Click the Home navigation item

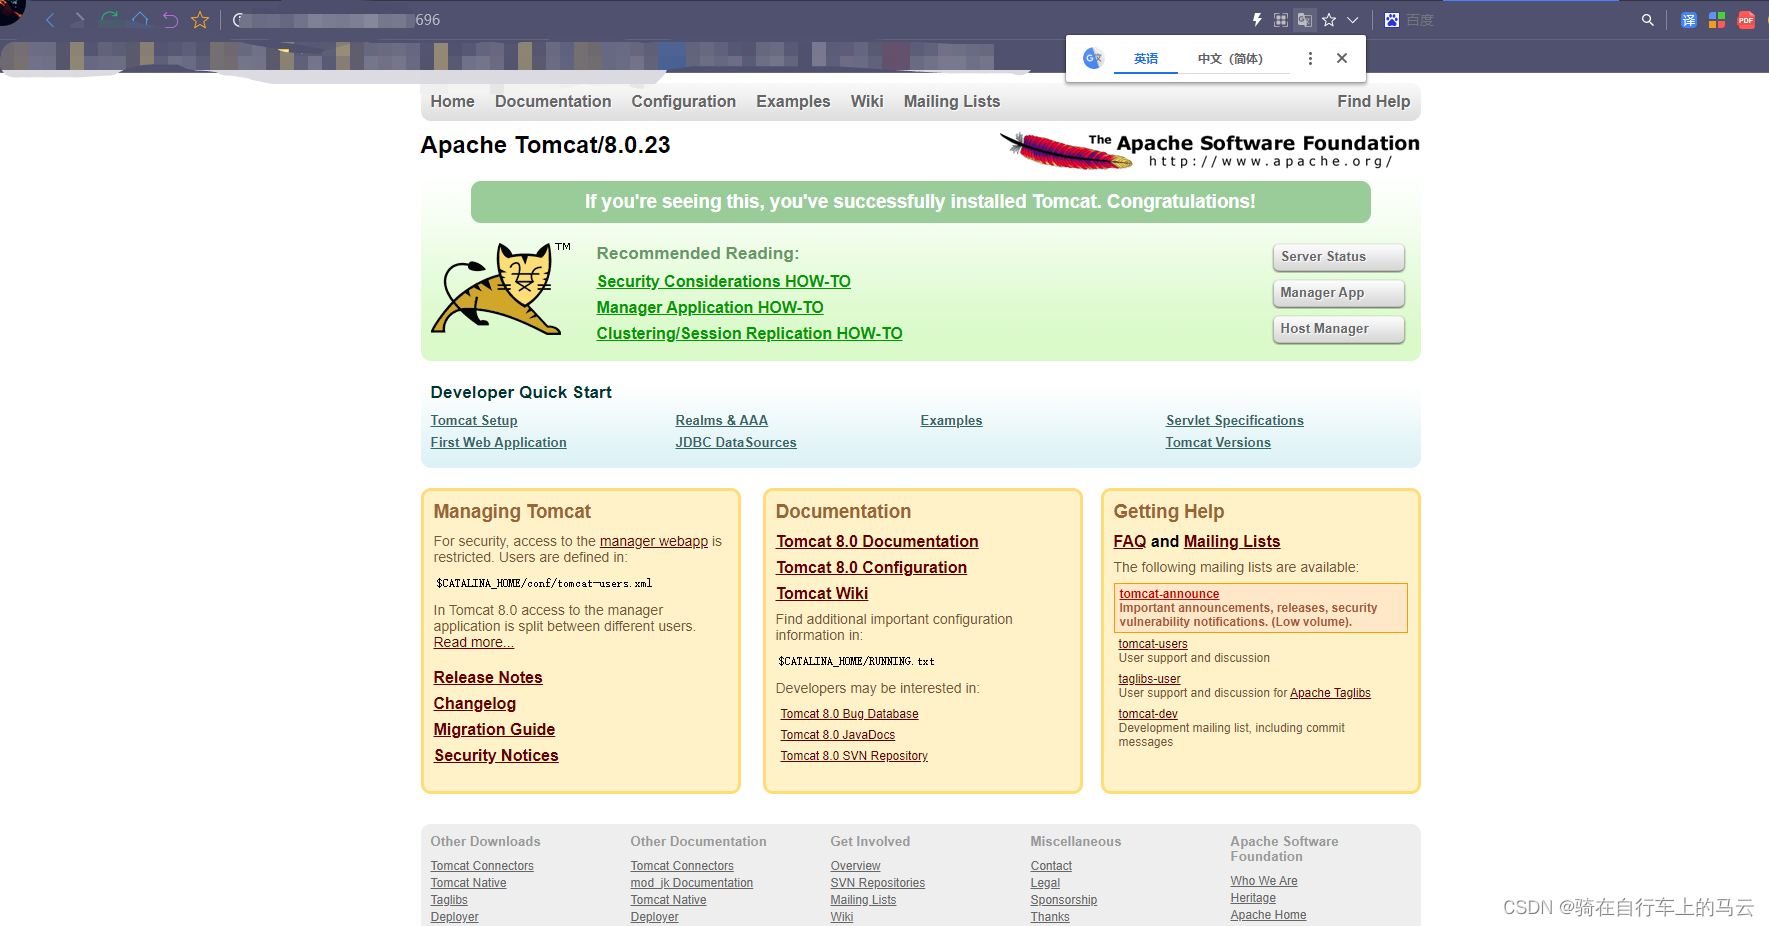coord(452,101)
